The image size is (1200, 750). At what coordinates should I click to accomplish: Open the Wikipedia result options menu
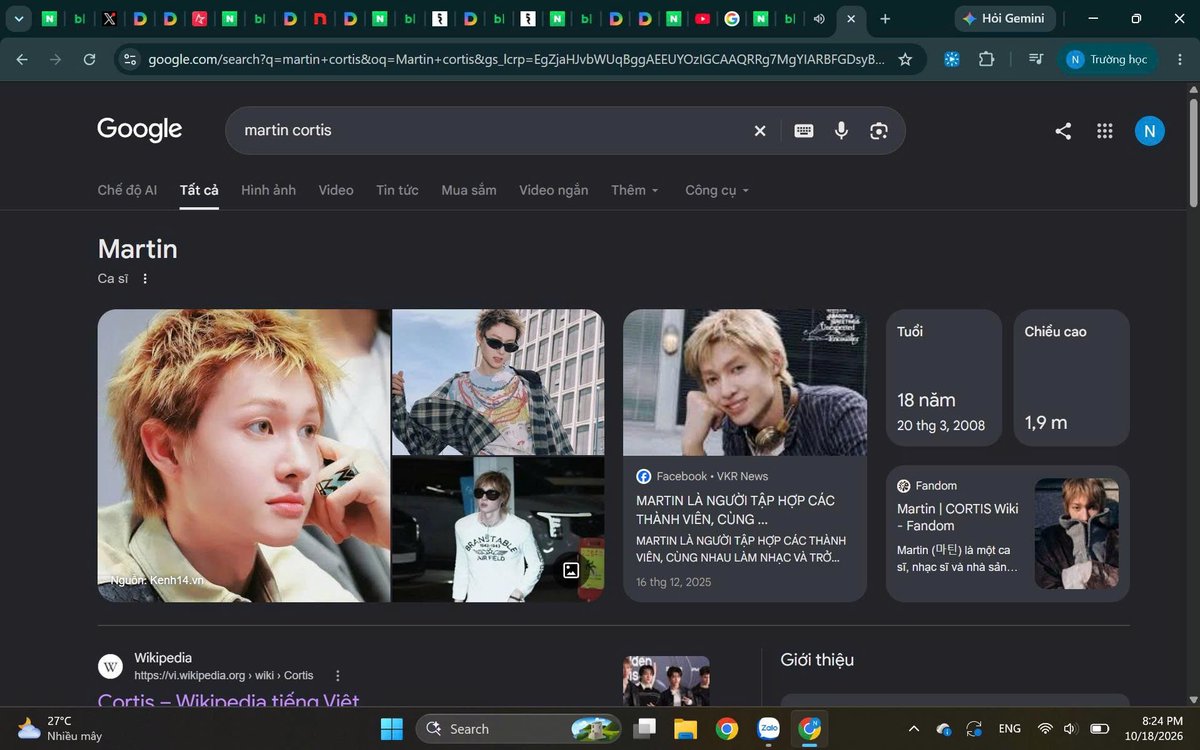point(337,675)
